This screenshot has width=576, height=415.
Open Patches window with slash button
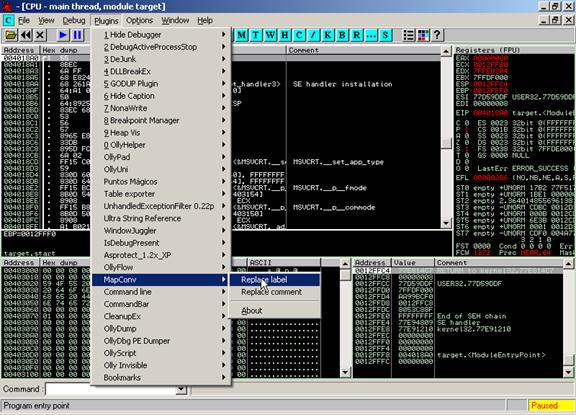[313, 35]
